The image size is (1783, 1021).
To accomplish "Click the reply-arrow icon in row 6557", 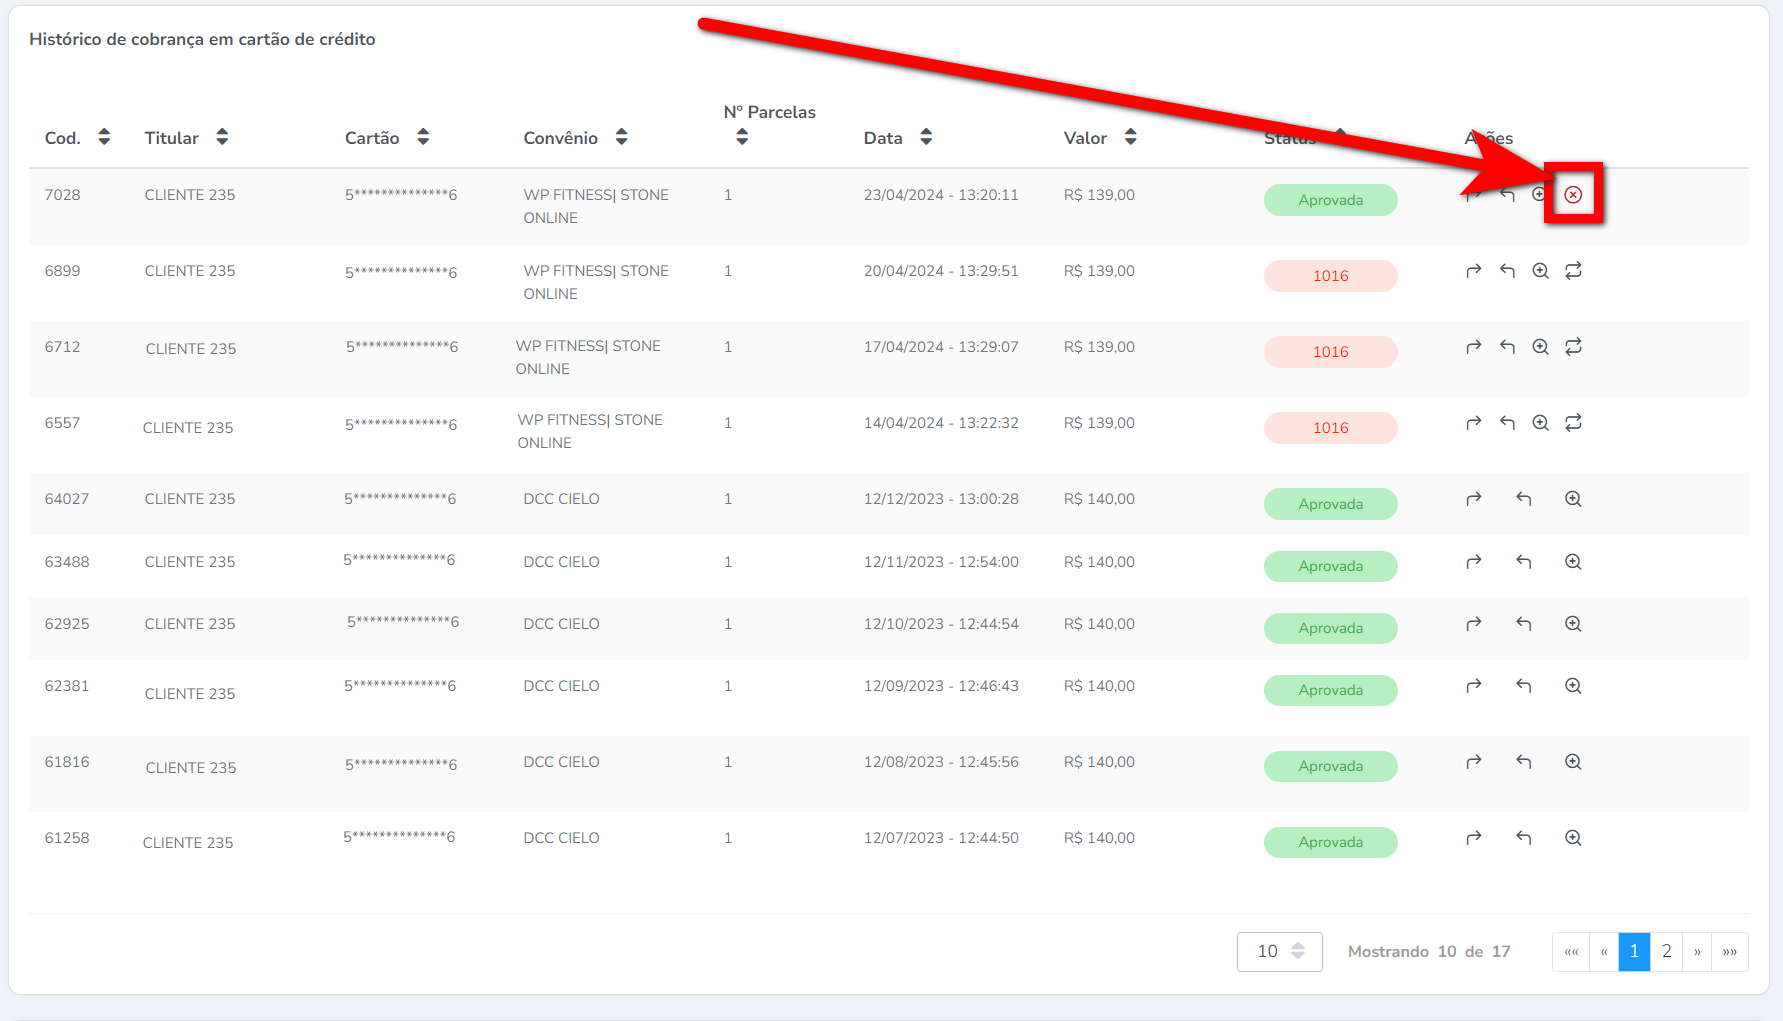I will click(x=1507, y=423).
